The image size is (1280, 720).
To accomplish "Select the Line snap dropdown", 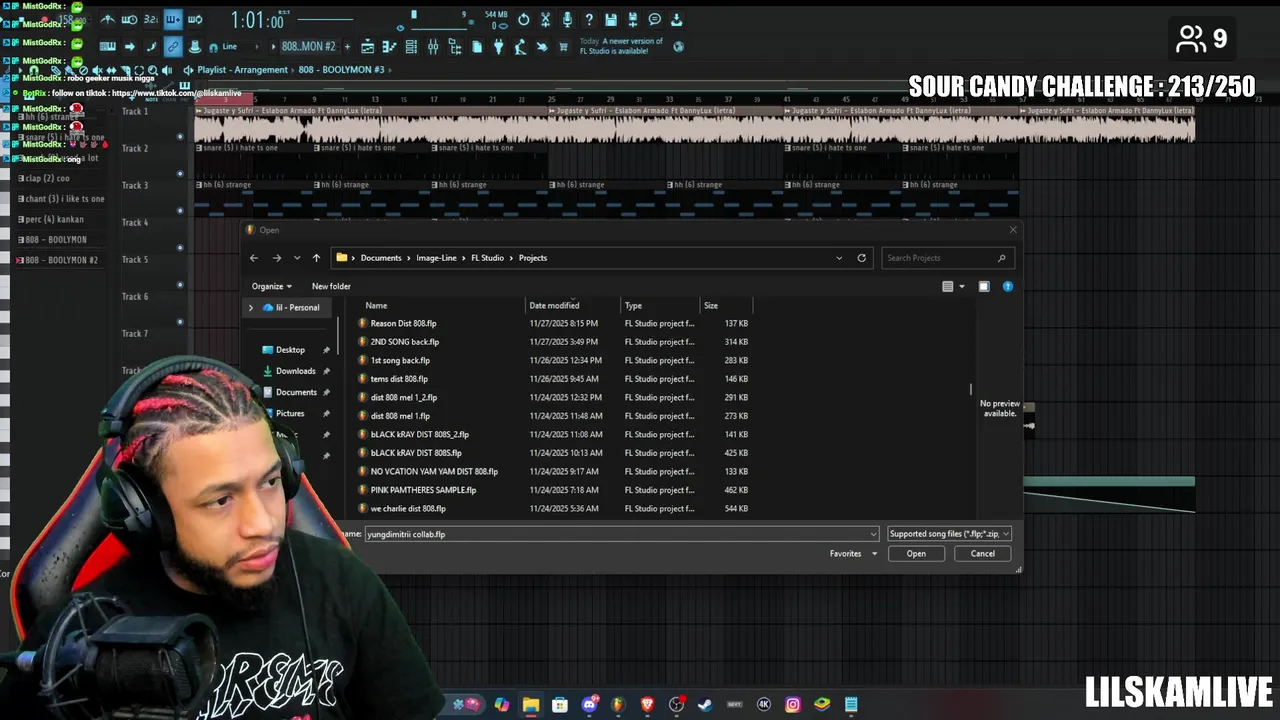I will pos(239,46).
